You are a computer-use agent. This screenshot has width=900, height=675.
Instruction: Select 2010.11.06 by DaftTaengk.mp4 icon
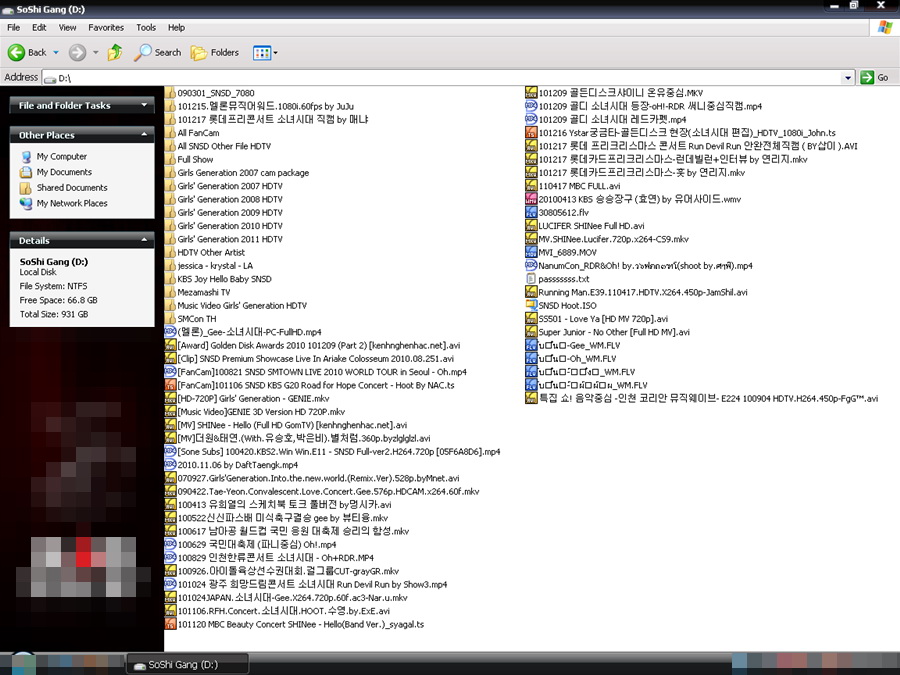click(170, 465)
